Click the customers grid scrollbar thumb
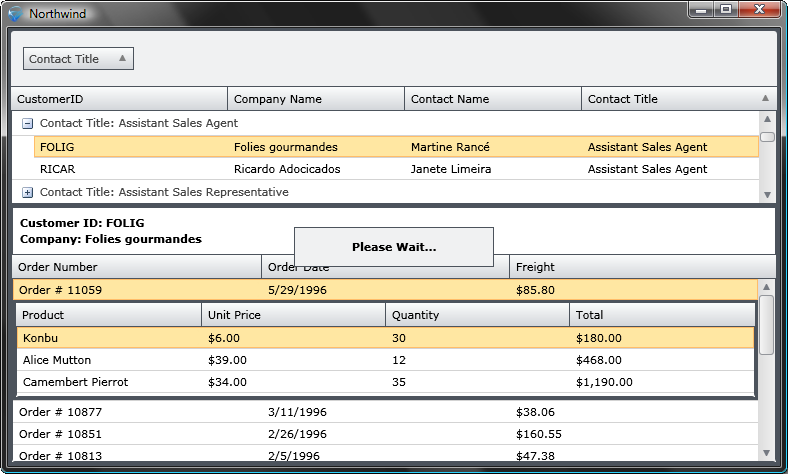The width and height of the screenshot is (788, 474). click(767, 137)
